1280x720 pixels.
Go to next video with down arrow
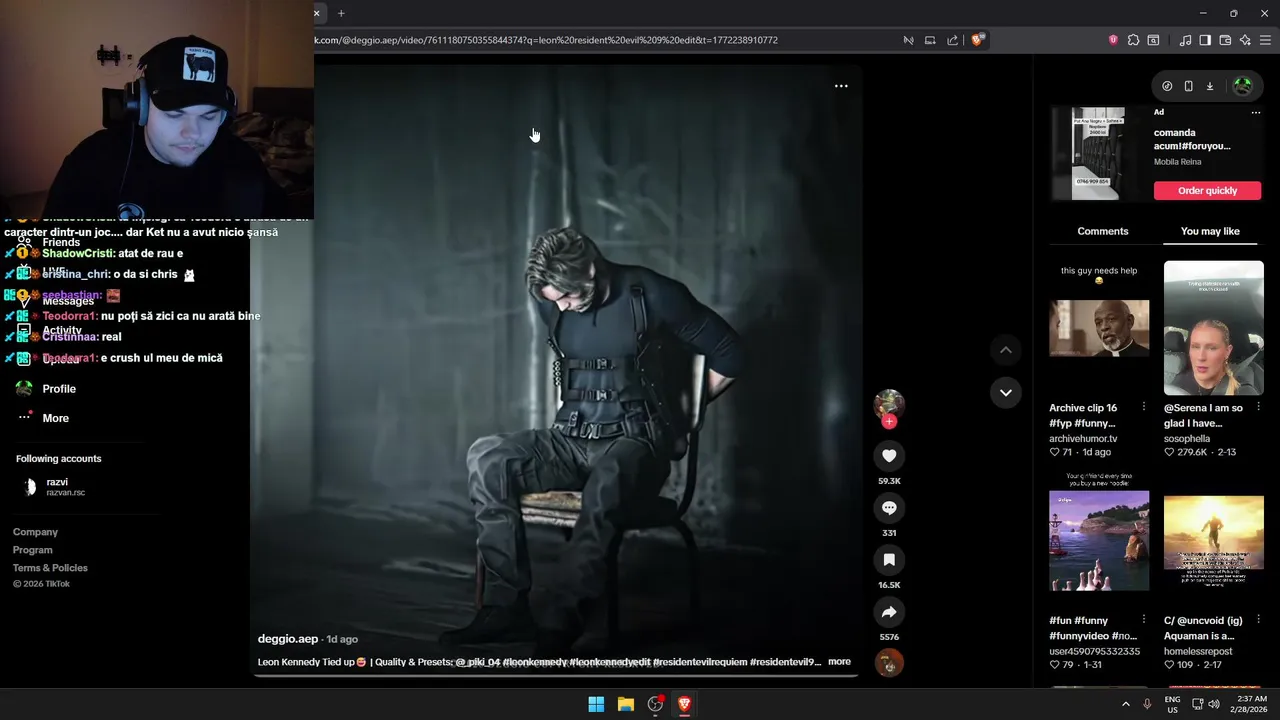[1006, 392]
